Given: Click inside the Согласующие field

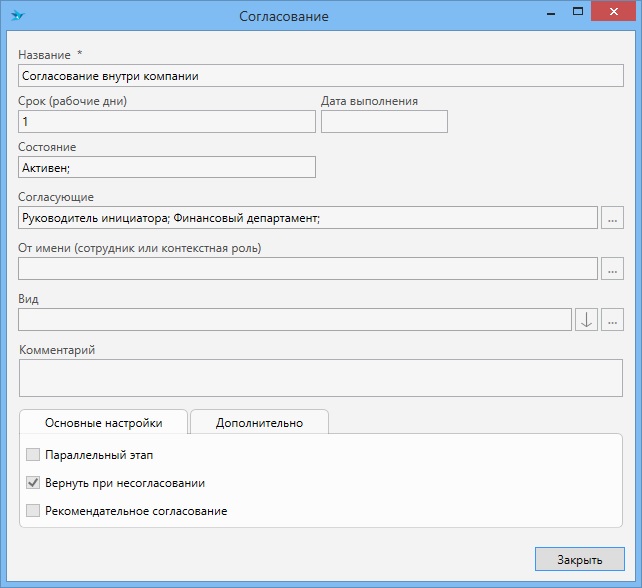Looking at the screenshot, I should pos(307,217).
